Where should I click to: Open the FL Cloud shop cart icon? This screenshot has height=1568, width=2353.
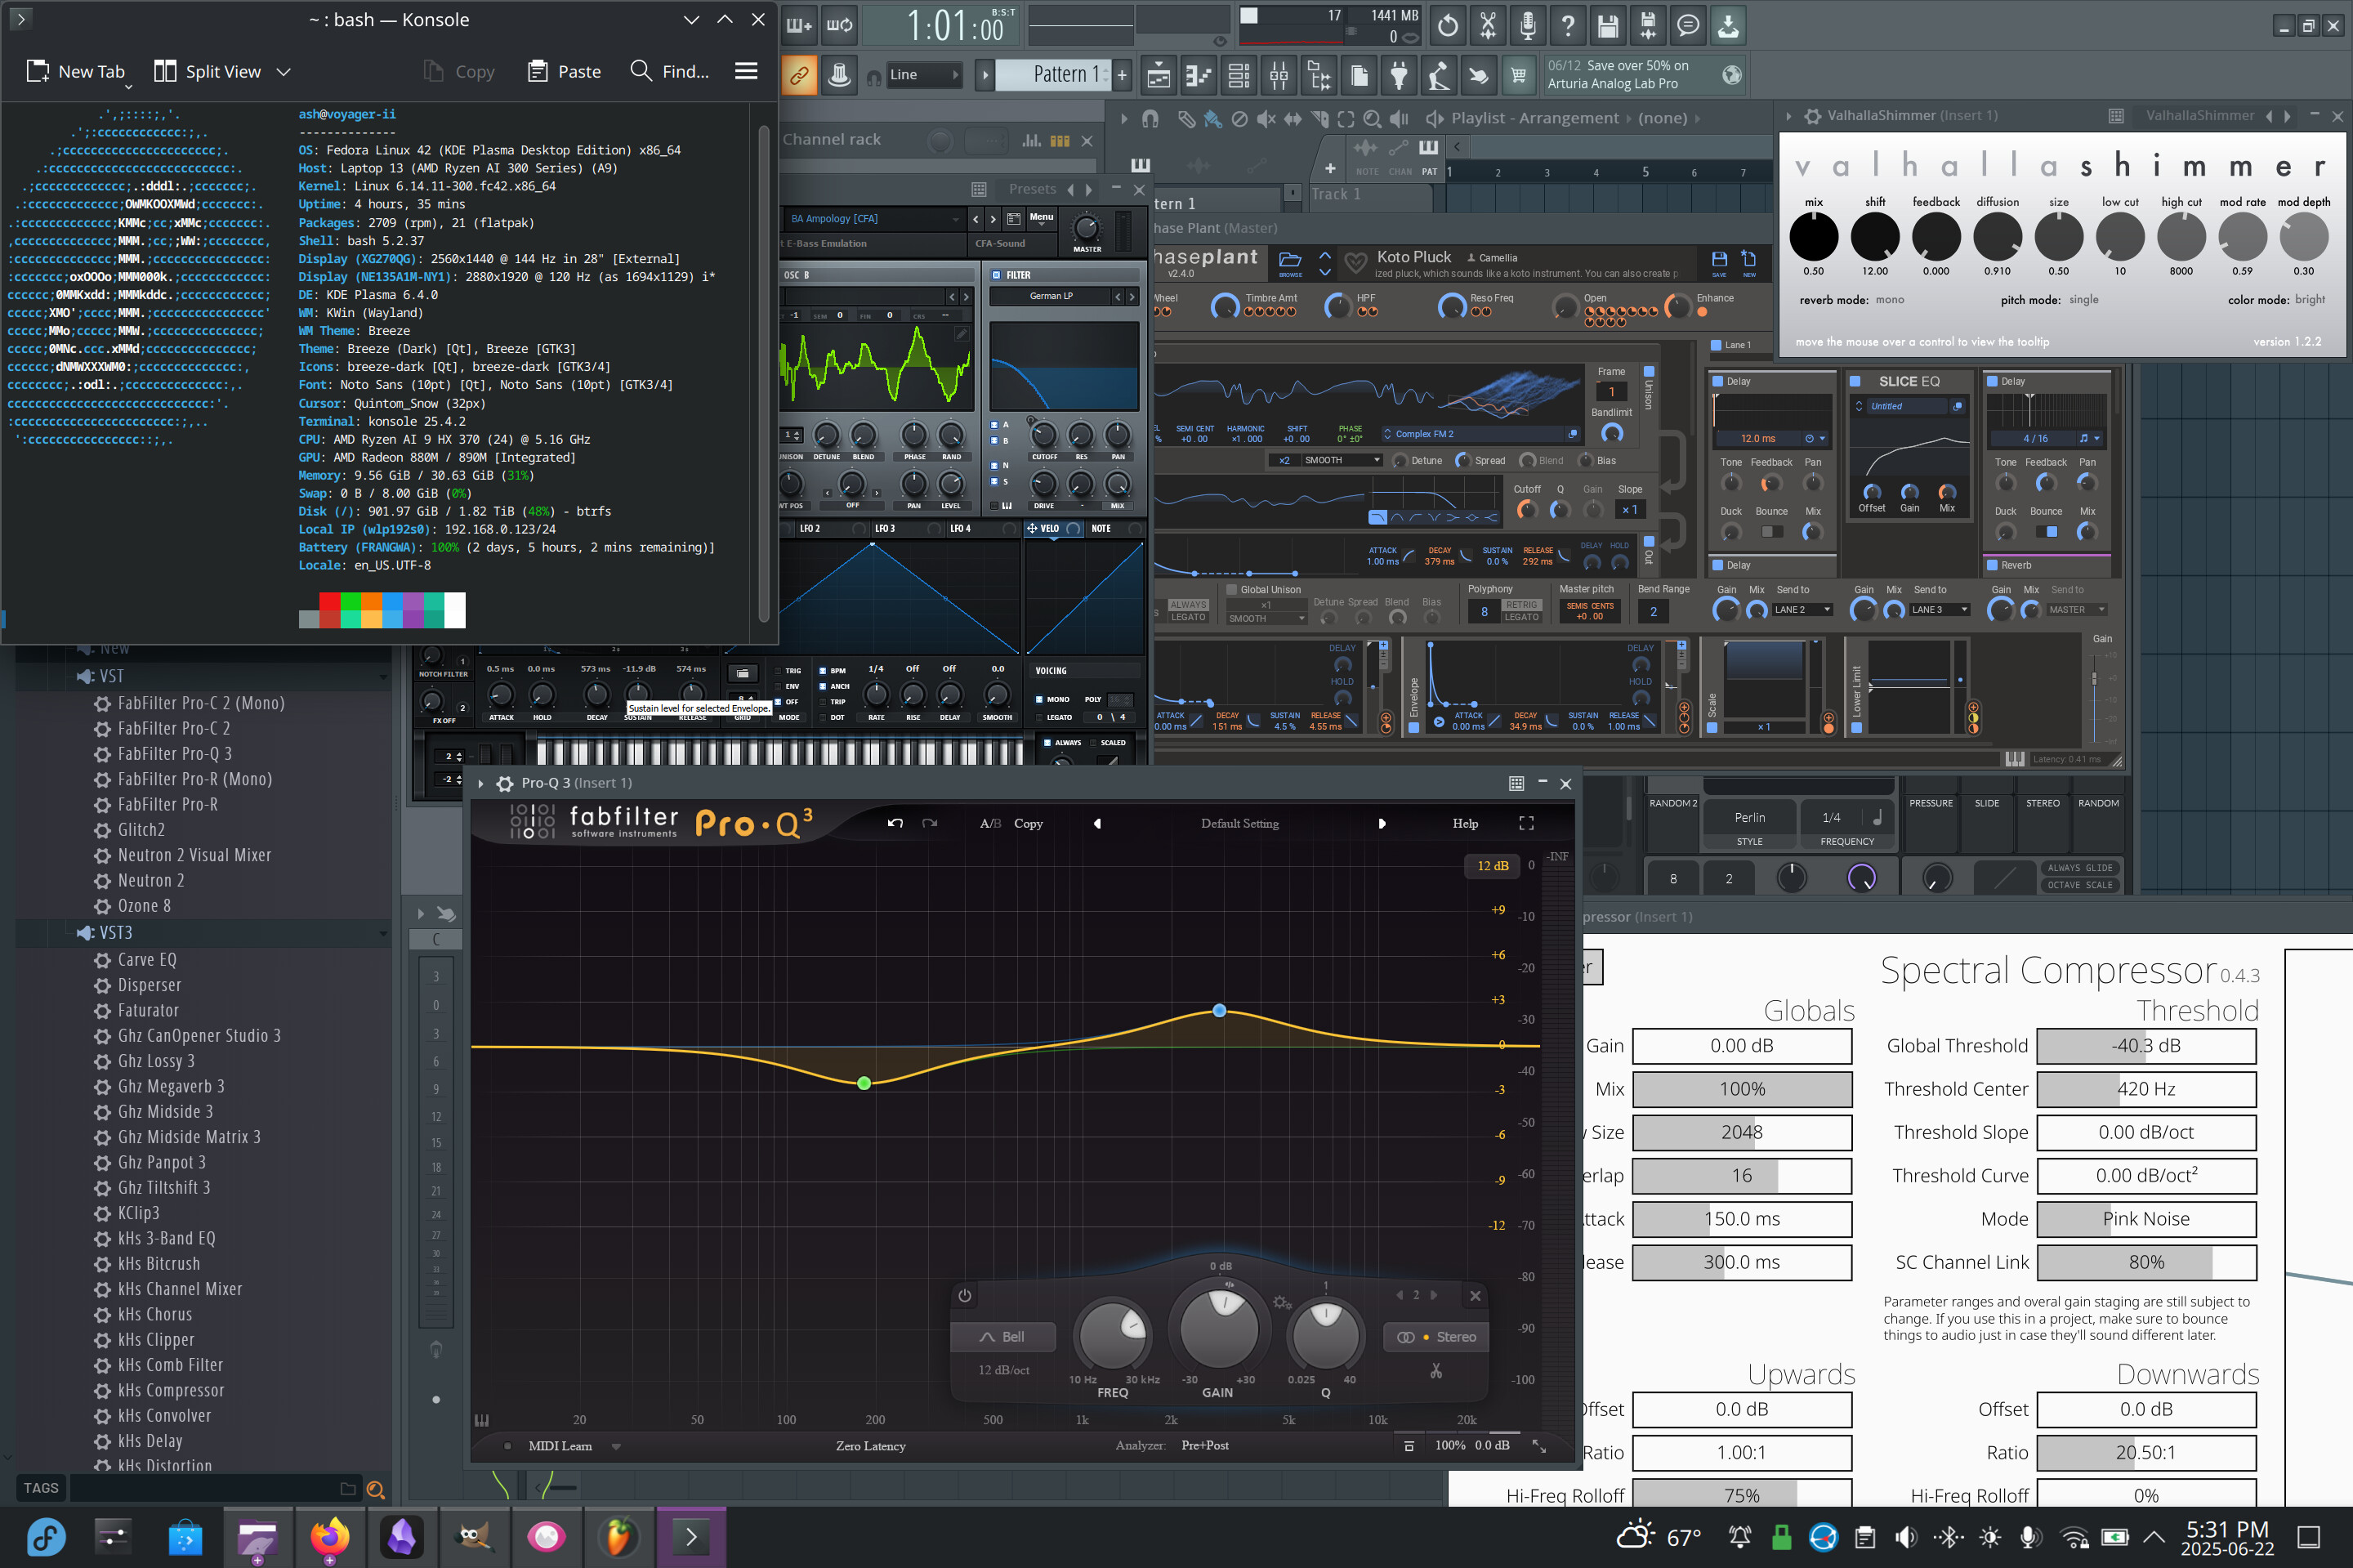(1519, 75)
